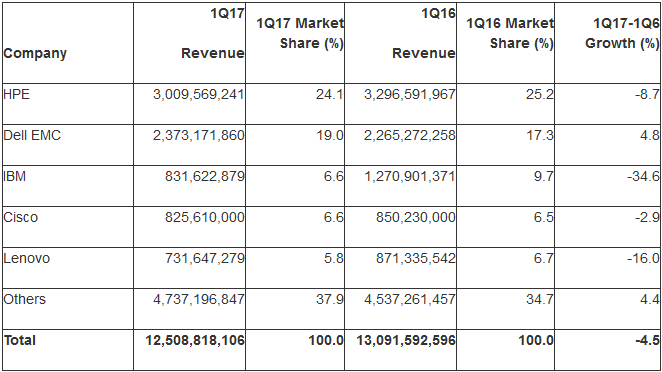The height and width of the screenshot is (372, 662).
Task: Click the 1Q16 Market Share (%) header
Action: pos(510,33)
